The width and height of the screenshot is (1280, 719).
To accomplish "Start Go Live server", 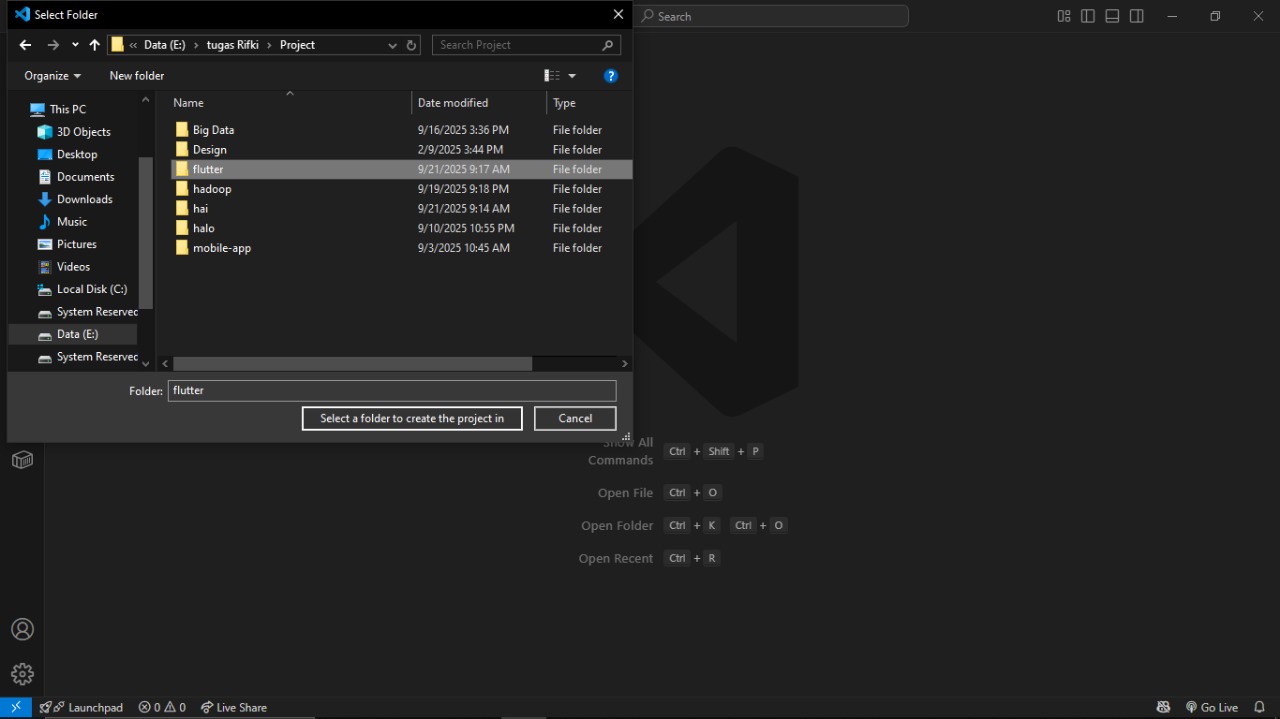I will pyautogui.click(x=1212, y=707).
